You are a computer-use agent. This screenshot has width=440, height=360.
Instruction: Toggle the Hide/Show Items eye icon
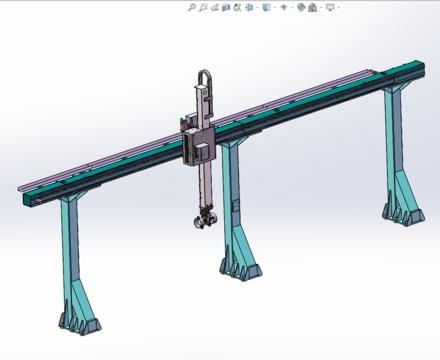coord(284,7)
